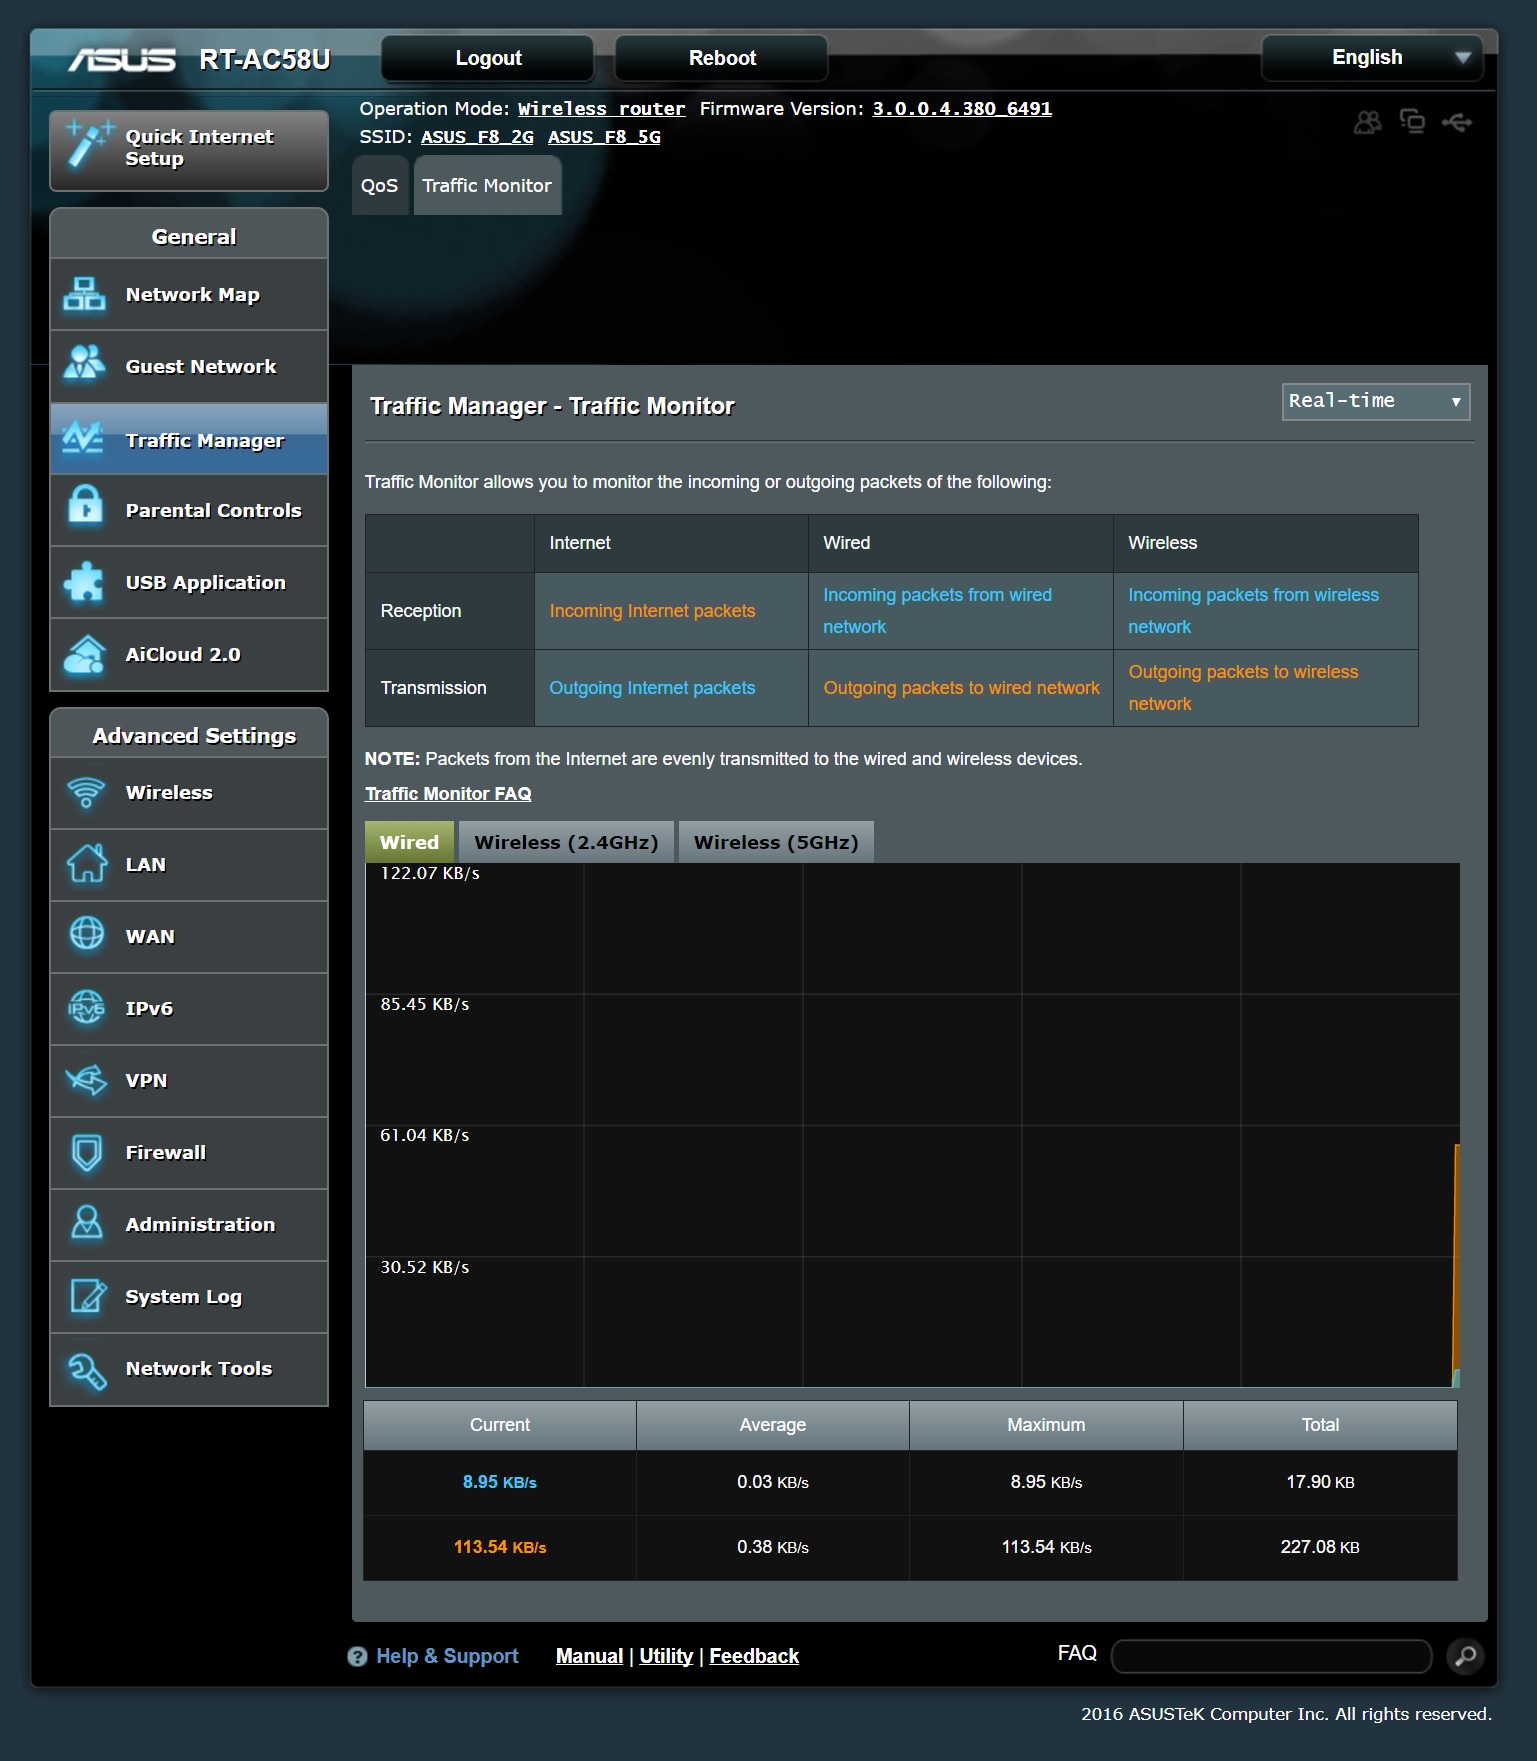This screenshot has width=1537, height=1761.
Task: Open the Guest Network menu item
Action: [x=189, y=366]
